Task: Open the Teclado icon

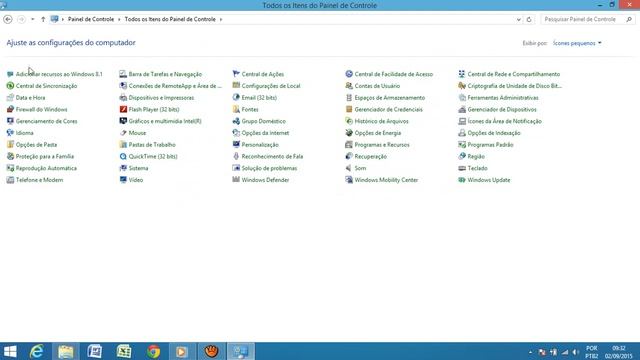Action: 462,168
